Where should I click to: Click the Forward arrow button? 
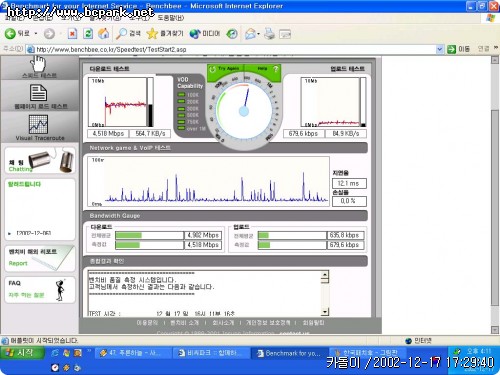point(49,34)
